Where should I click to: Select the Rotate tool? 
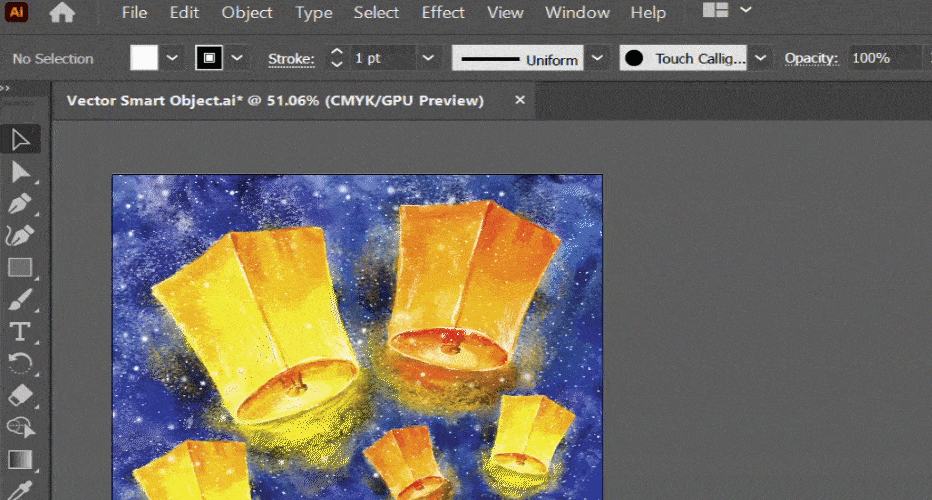pyautogui.click(x=20, y=363)
